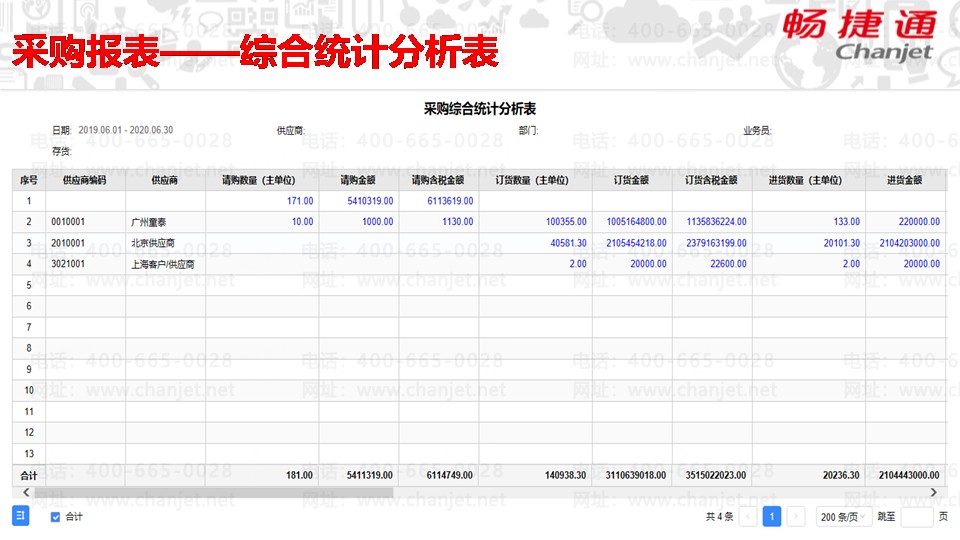Click row number 5 in the table
The height and width of the screenshot is (540, 960).
tap(29, 285)
